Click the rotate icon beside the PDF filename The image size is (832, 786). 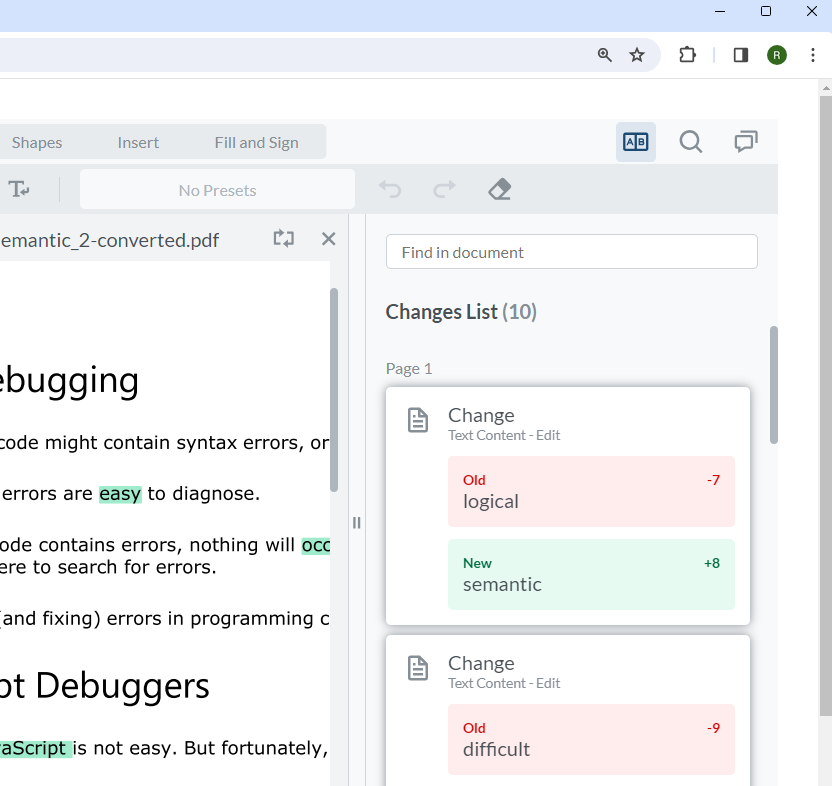[x=283, y=238]
